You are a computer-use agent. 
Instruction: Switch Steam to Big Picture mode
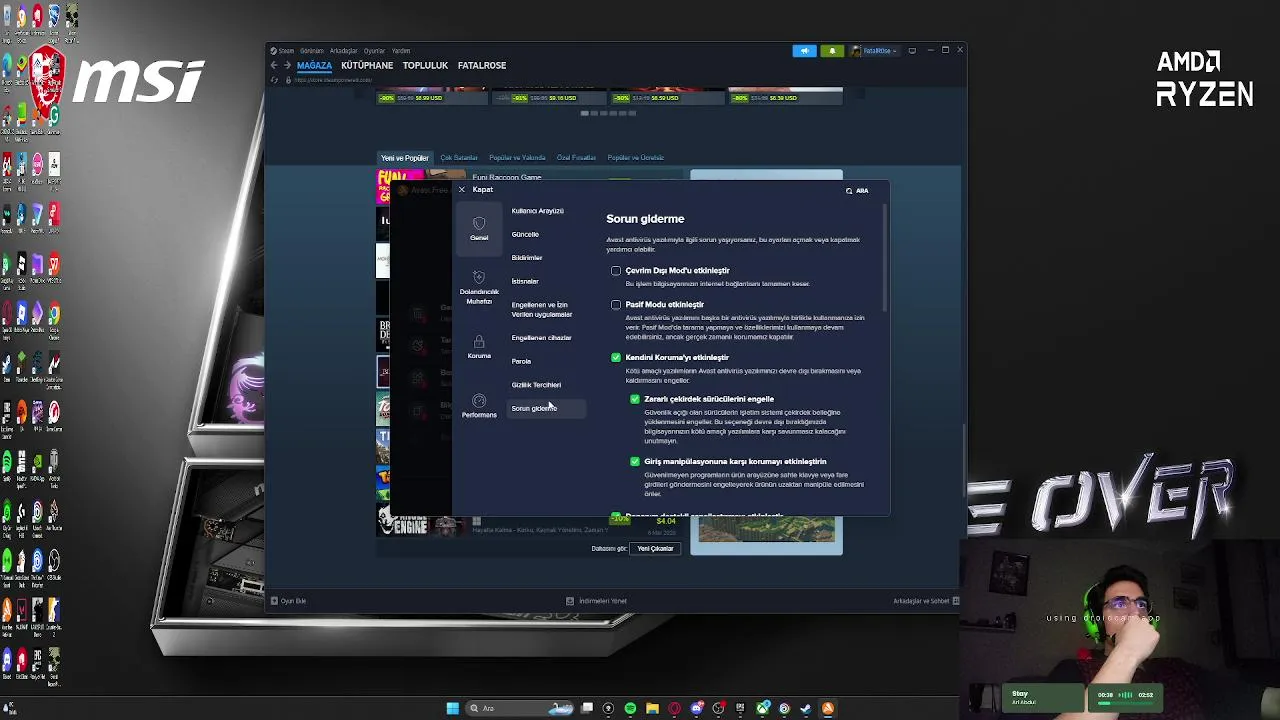[912, 50]
